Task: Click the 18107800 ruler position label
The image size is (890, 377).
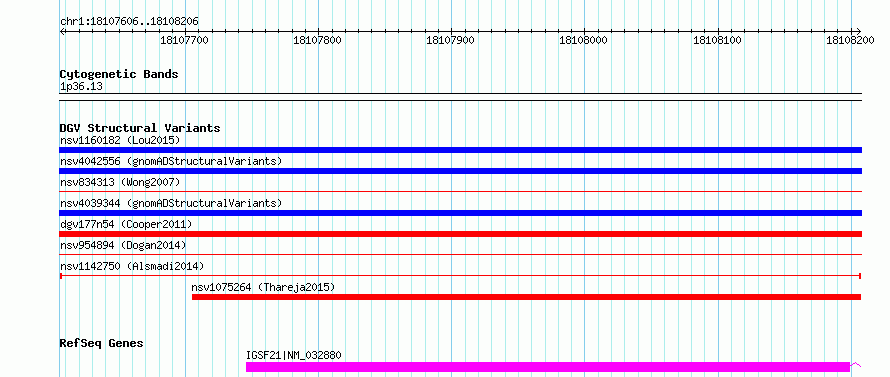Action: coord(318,40)
